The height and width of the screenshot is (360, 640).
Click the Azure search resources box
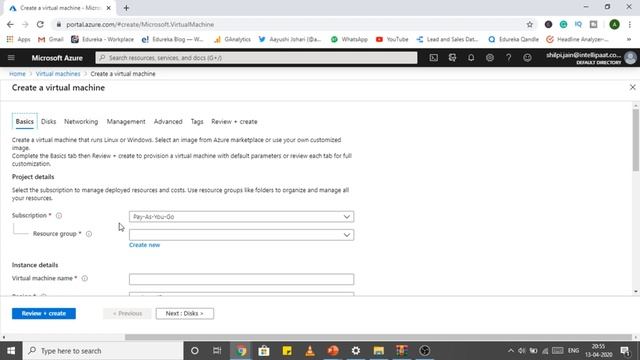click(256, 58)
